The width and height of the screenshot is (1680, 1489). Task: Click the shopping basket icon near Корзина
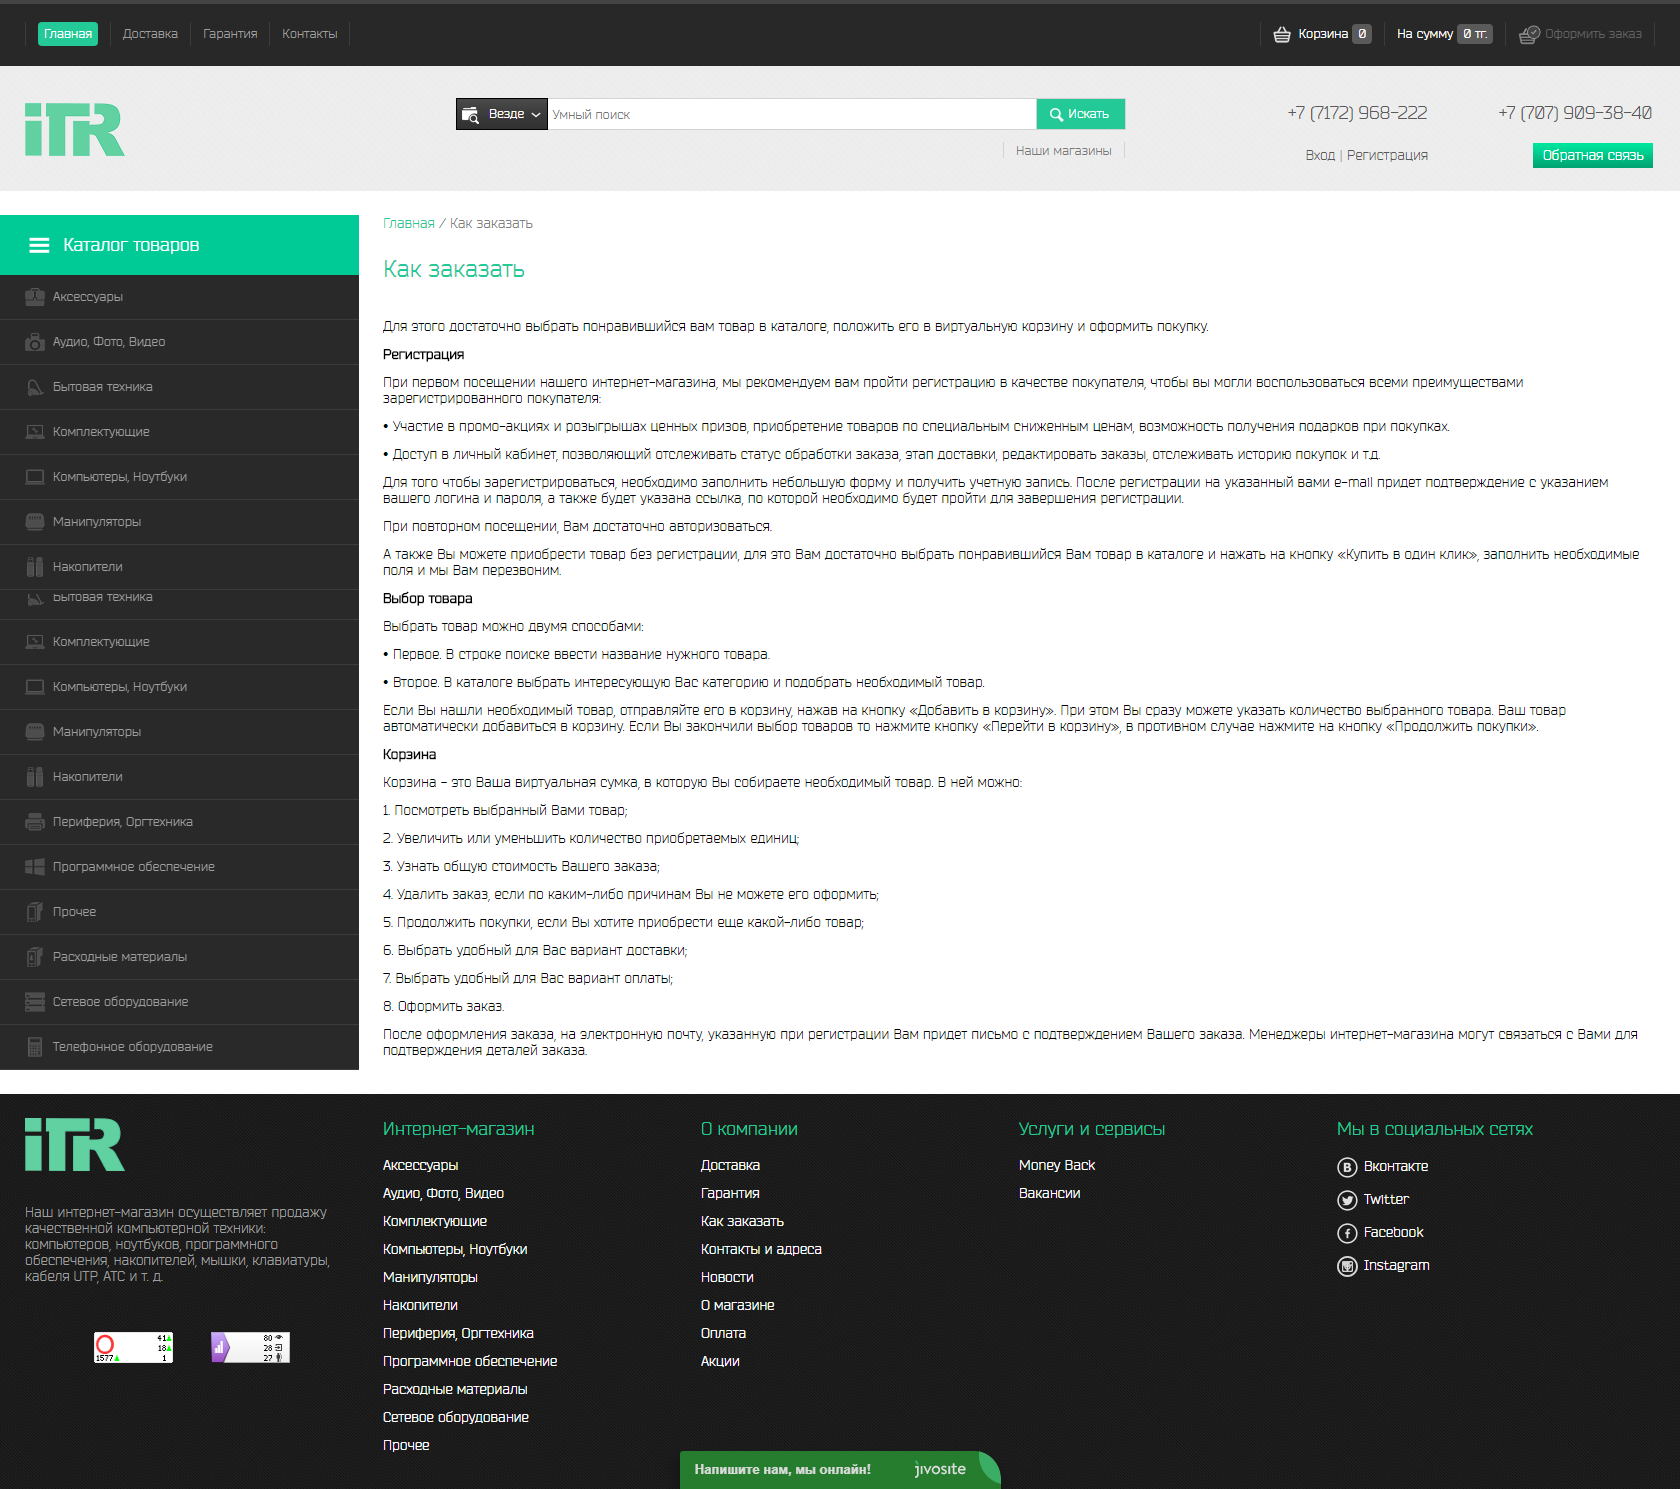[x=1281, y=35]
